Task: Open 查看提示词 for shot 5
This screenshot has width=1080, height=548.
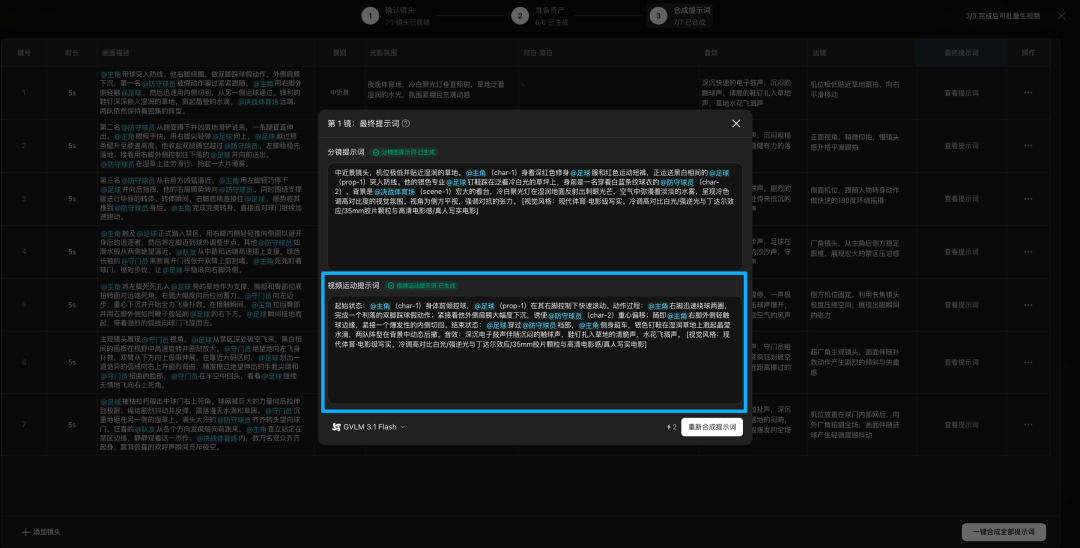Action: click(961, 304)
